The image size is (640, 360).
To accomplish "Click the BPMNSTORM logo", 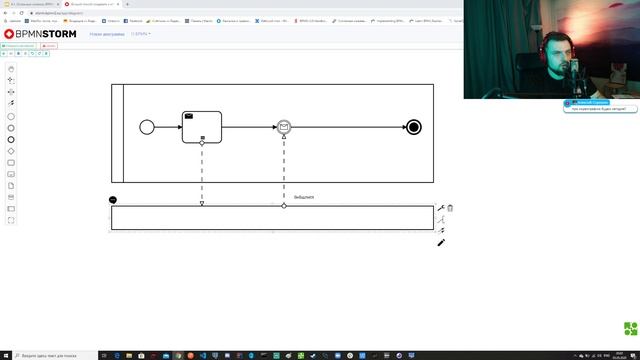I will [x=40, y=34].
